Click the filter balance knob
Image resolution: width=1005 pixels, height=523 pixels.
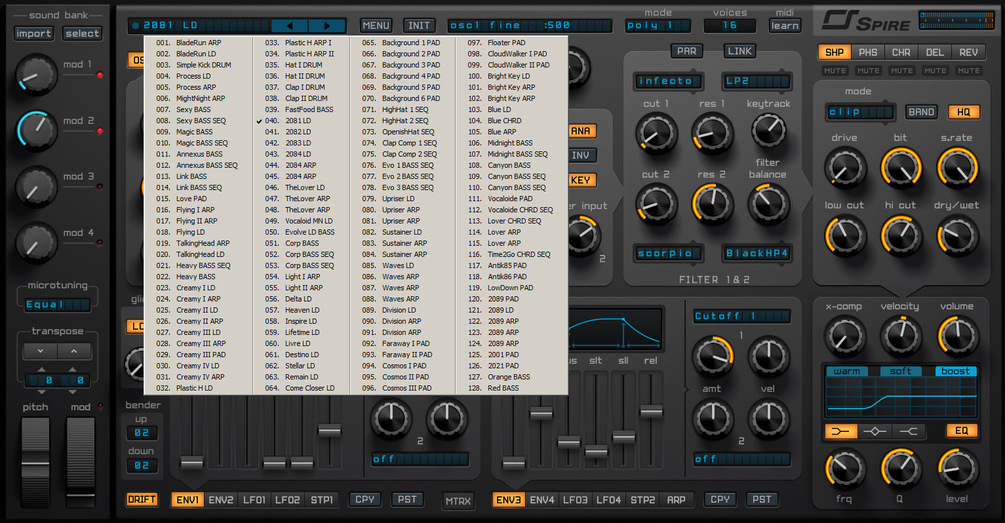pos(768,204)
